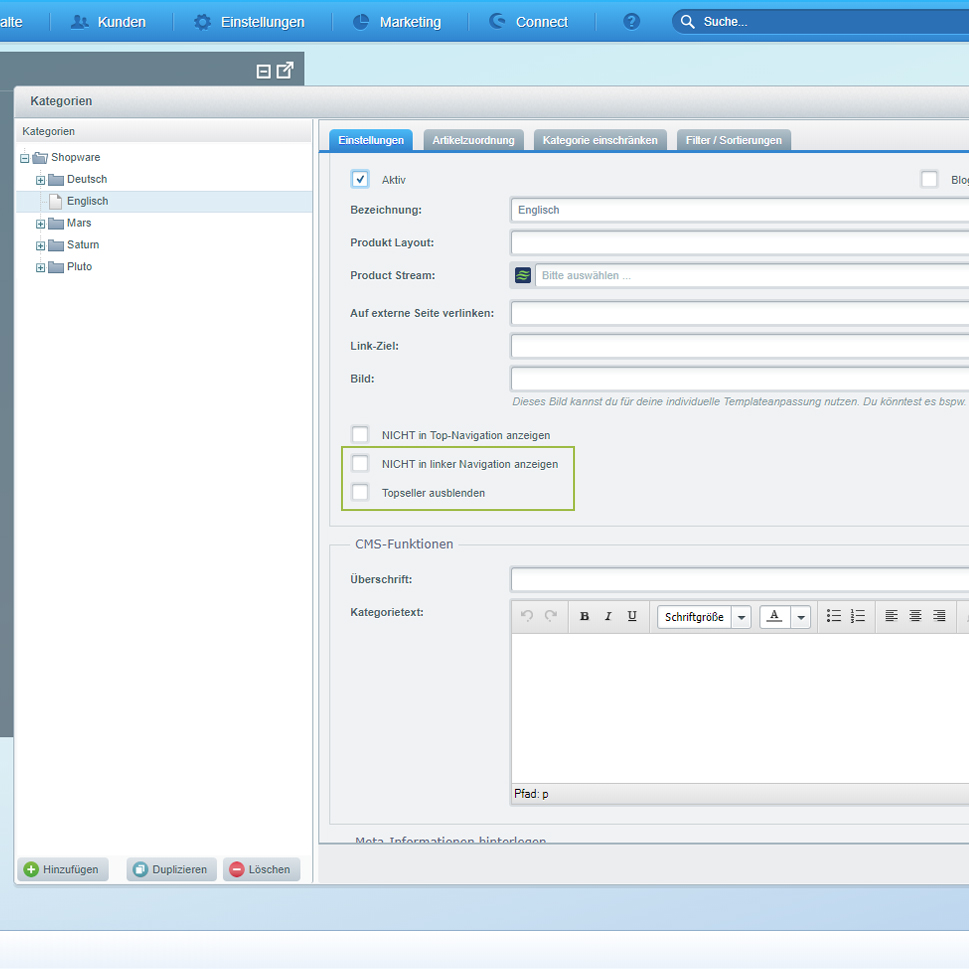Open the Marketing menu
Screen dimensions: 969x969
point(397,22)
